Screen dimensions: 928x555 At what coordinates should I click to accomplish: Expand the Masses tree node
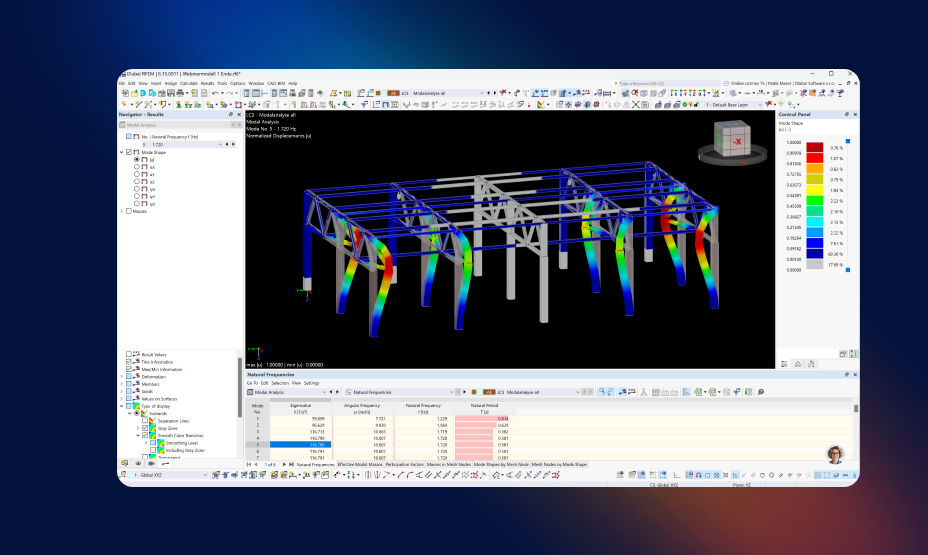click(x=122, y=211)
